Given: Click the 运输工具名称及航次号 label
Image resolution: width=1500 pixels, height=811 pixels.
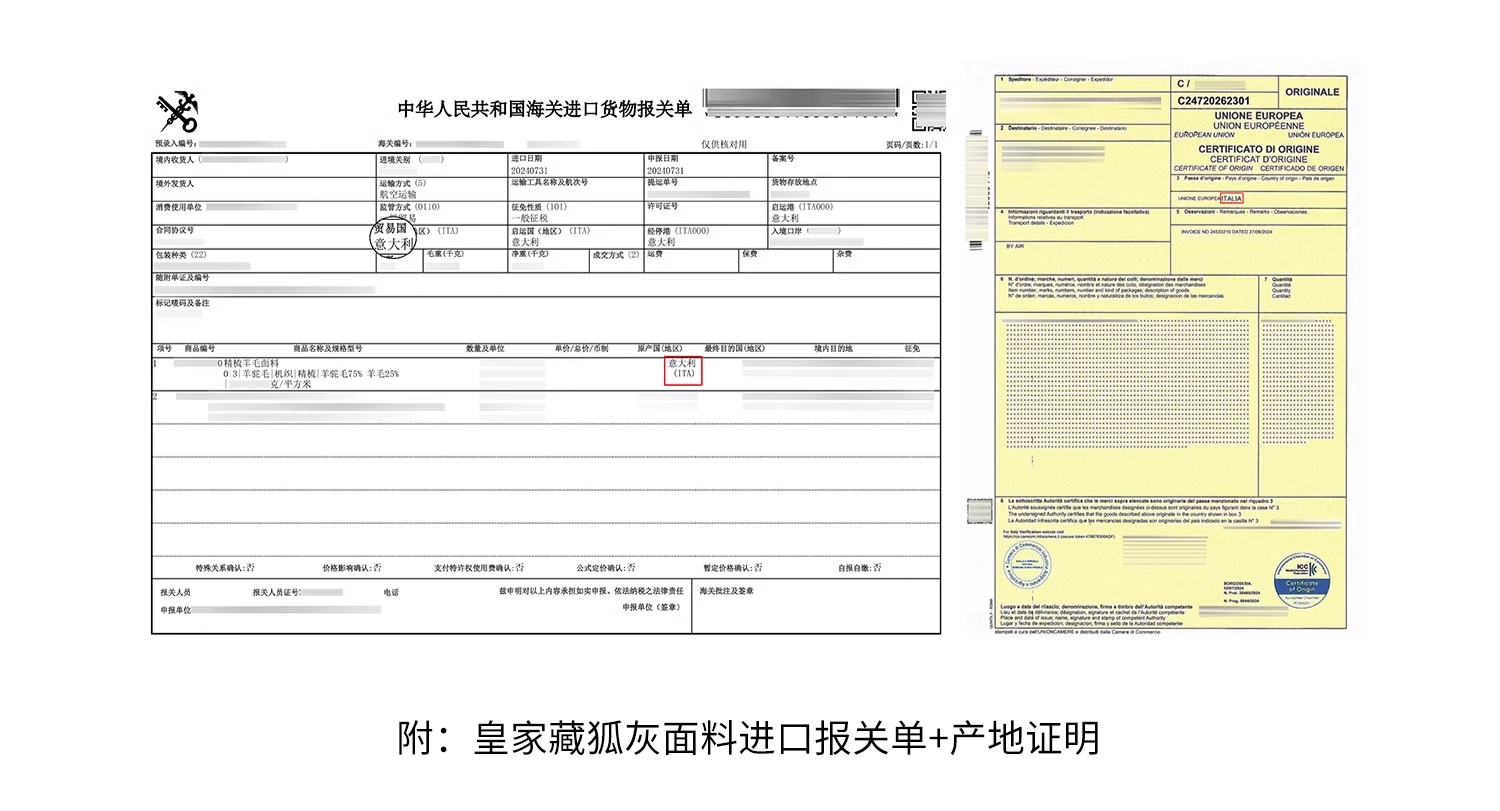Looking at the screenshot, I should (x=549, y=183).
